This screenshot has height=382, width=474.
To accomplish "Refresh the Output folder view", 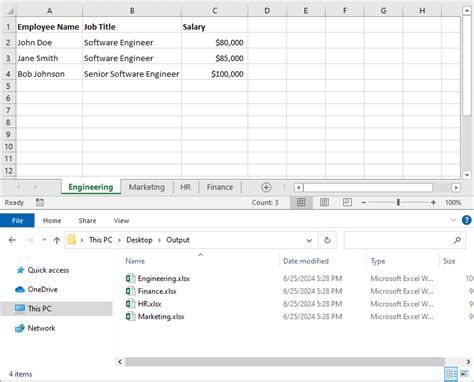I will [x=327, y=240].
